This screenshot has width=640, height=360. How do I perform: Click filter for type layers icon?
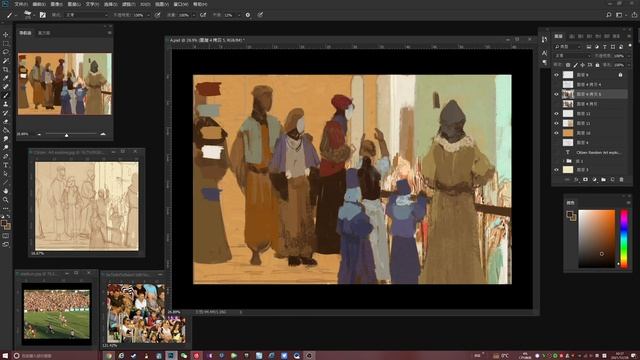pyautogui.click(x=605, y=47)
